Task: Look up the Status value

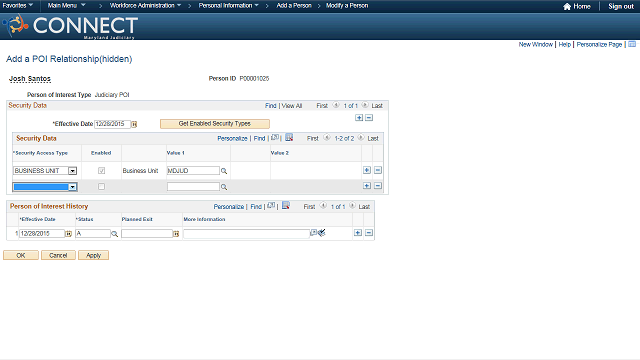Action: coord(115,234)
